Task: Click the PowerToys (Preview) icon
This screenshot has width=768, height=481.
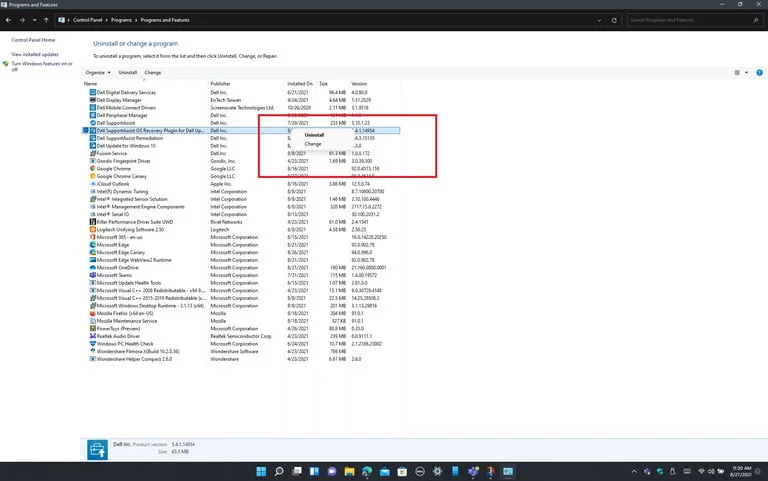Action: click(93, 328)
